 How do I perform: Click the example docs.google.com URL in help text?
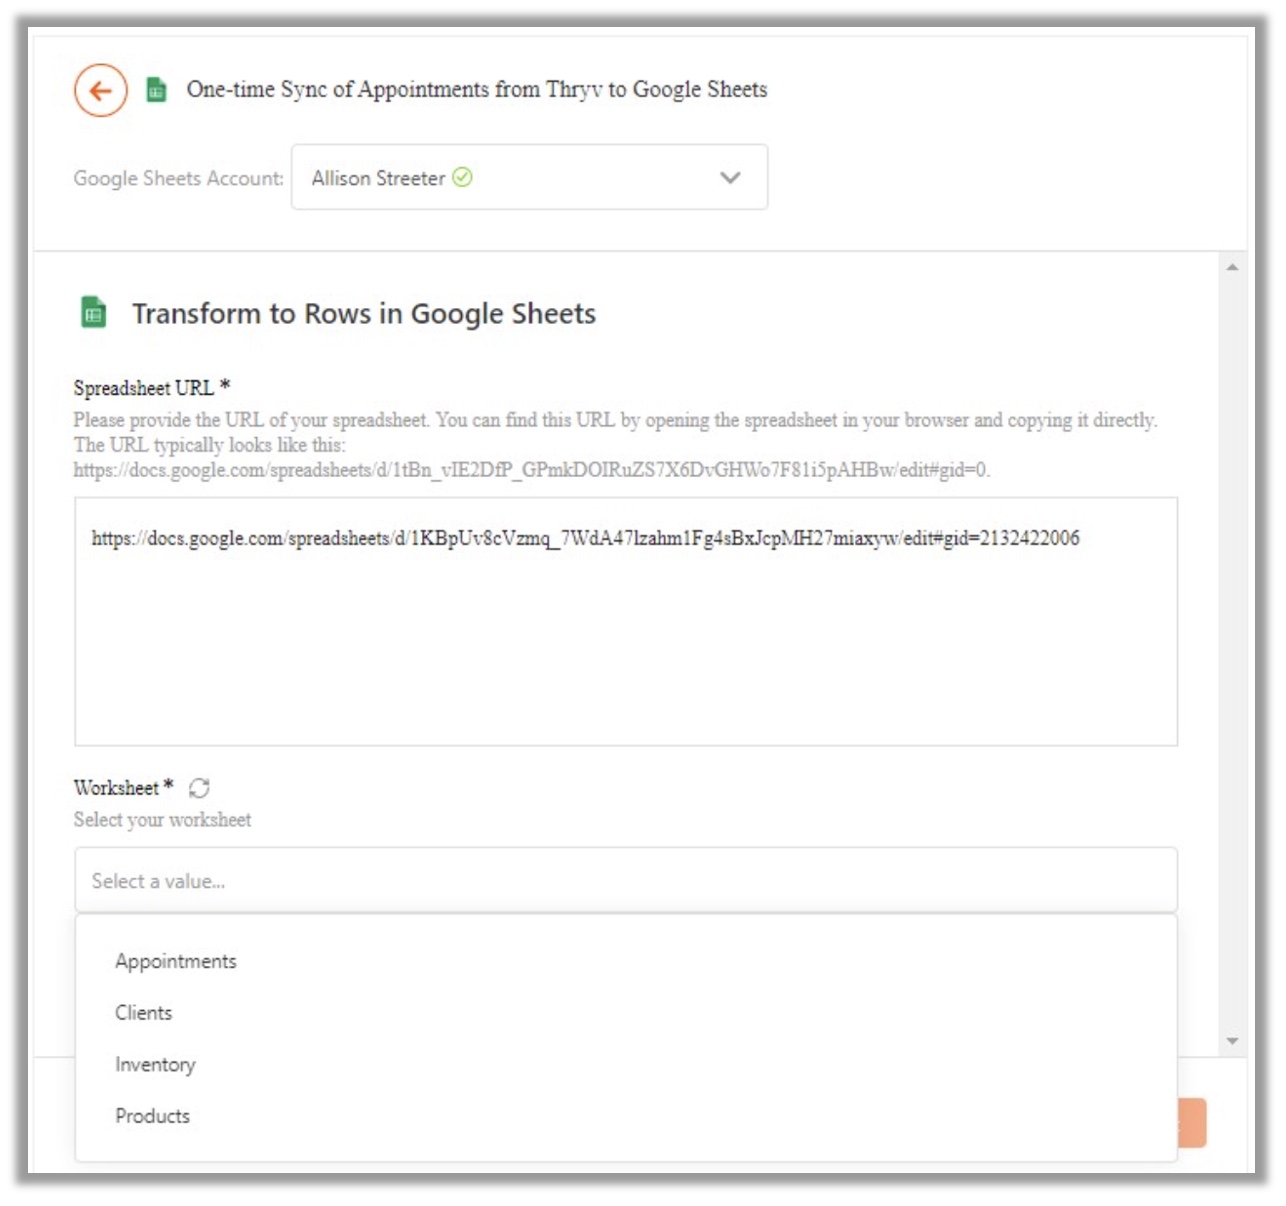click(x=532, y=469)
